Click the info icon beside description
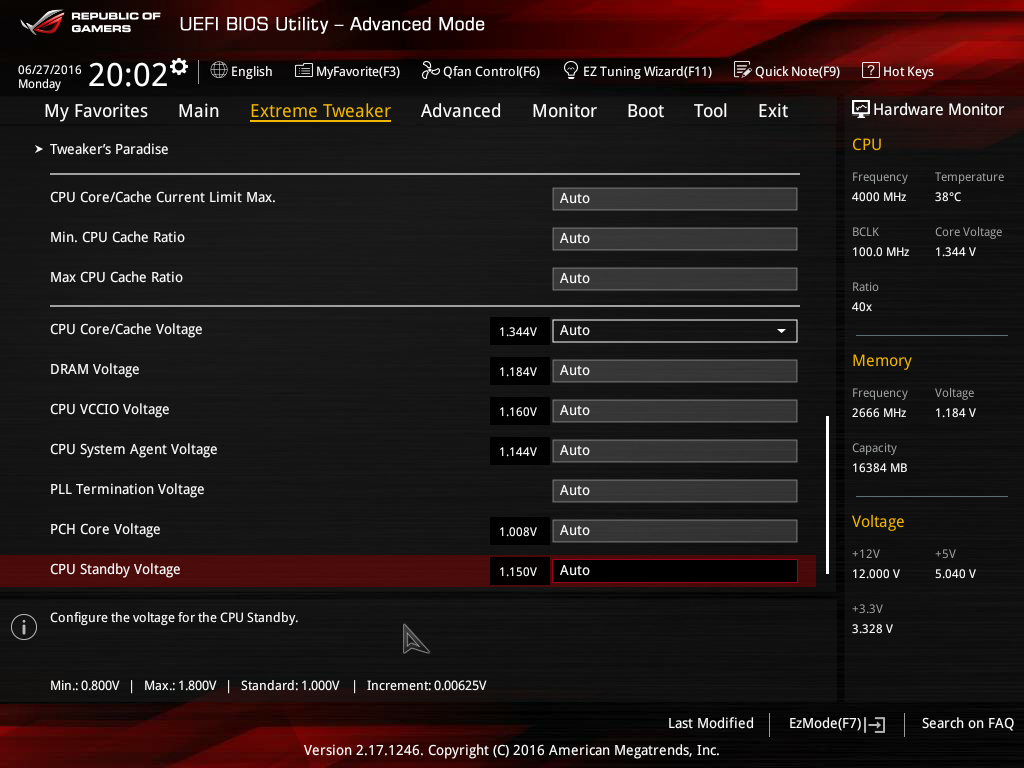 (24, 627)
